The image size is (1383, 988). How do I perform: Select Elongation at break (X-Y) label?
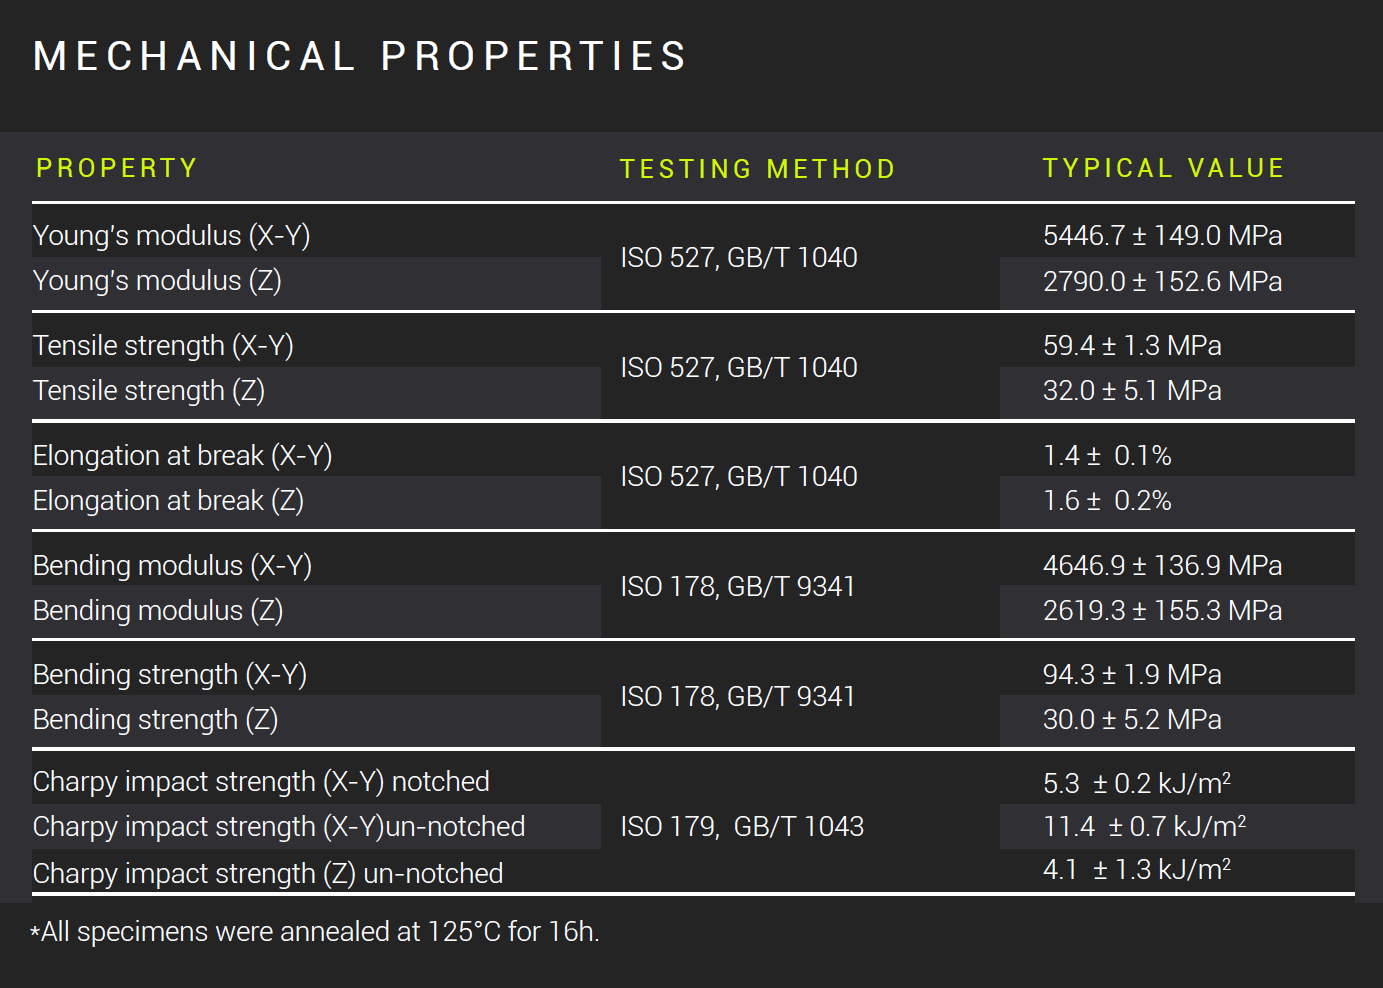(x=182, y=455)
